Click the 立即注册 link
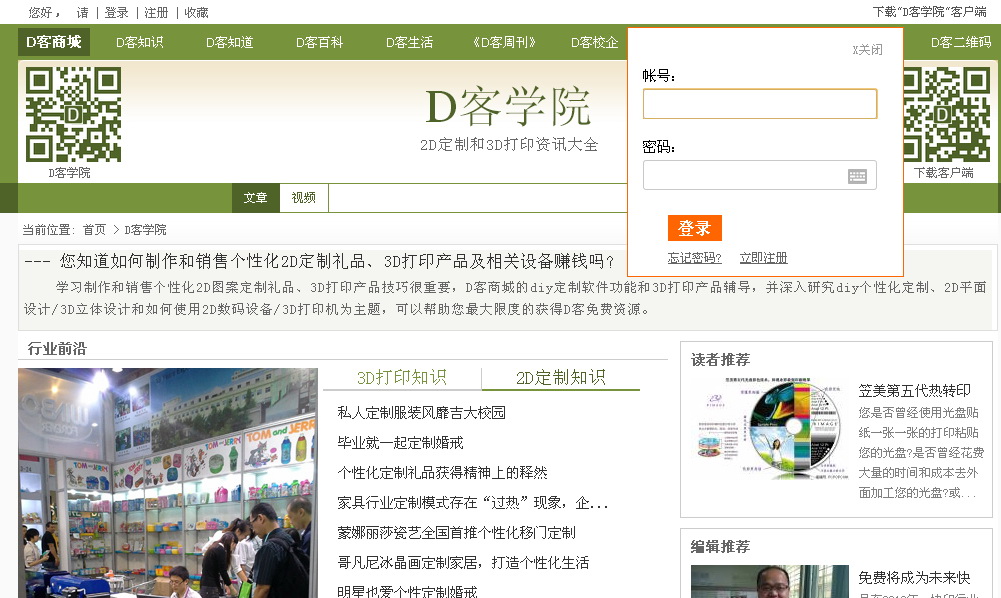Image resolution: width=1001 pixels, height=598 pixels. tap(763, 258)
